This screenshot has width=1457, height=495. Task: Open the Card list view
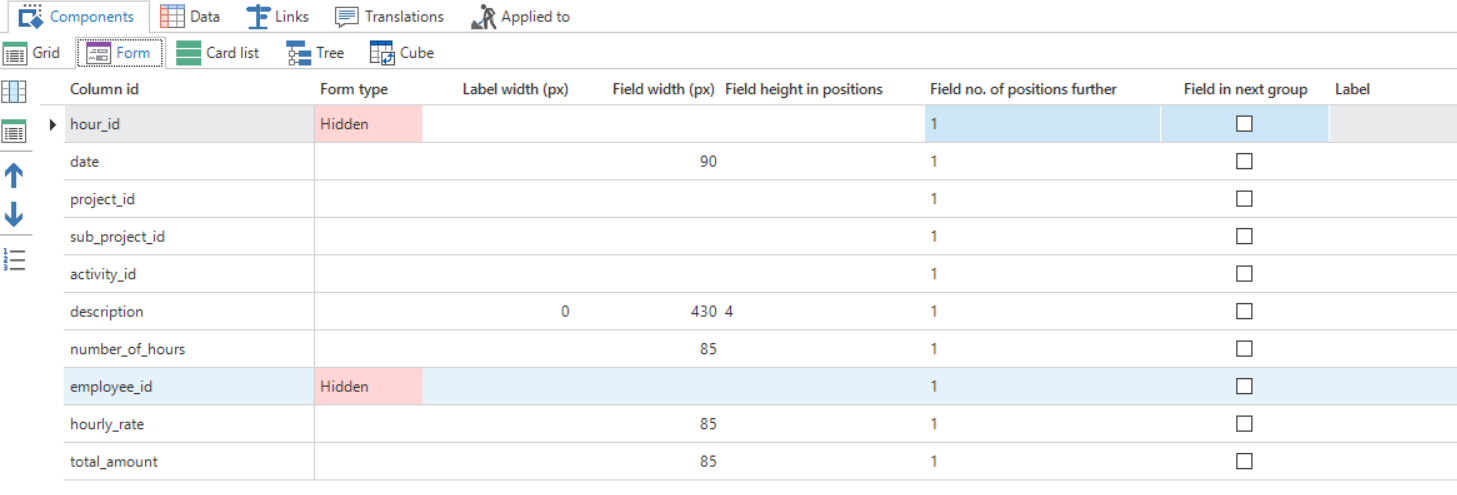coord(218,53)
